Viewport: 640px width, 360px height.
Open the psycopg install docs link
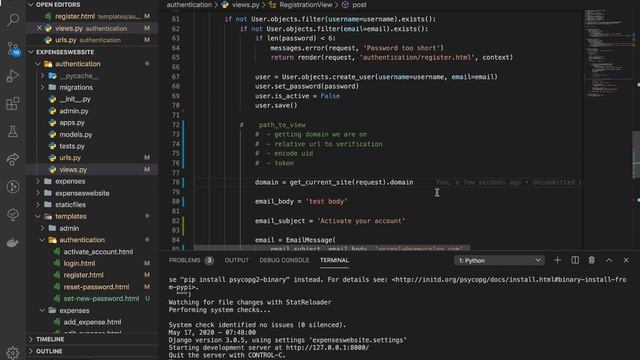pos(509,280)
